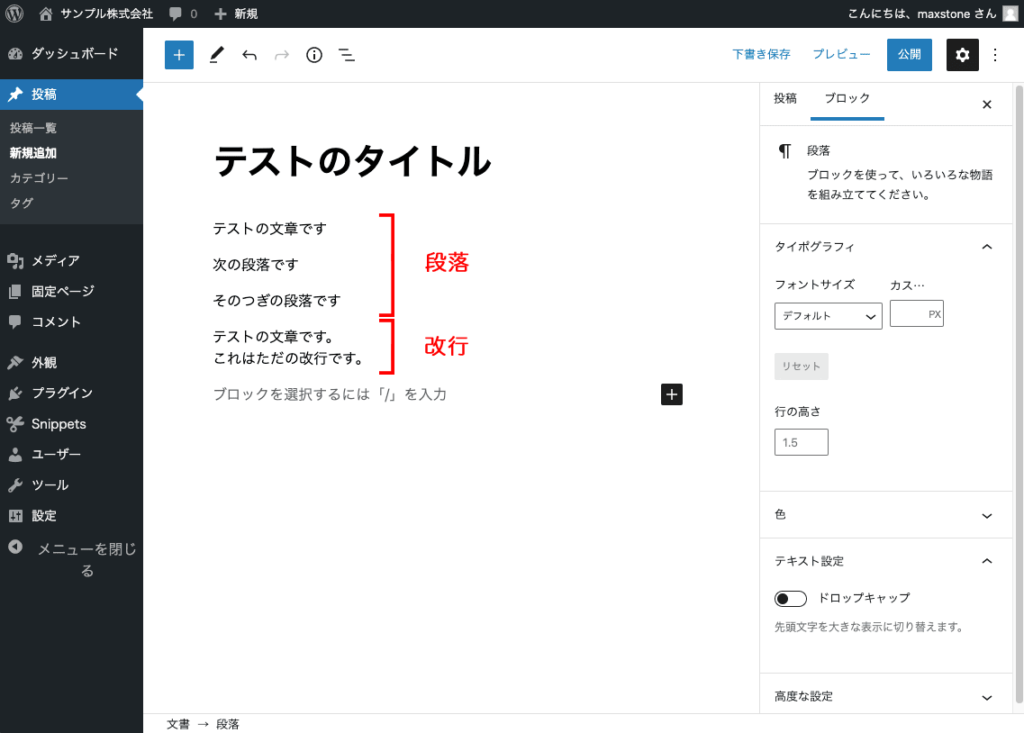Append a block with the inline plus button

(x=671, y=394)
